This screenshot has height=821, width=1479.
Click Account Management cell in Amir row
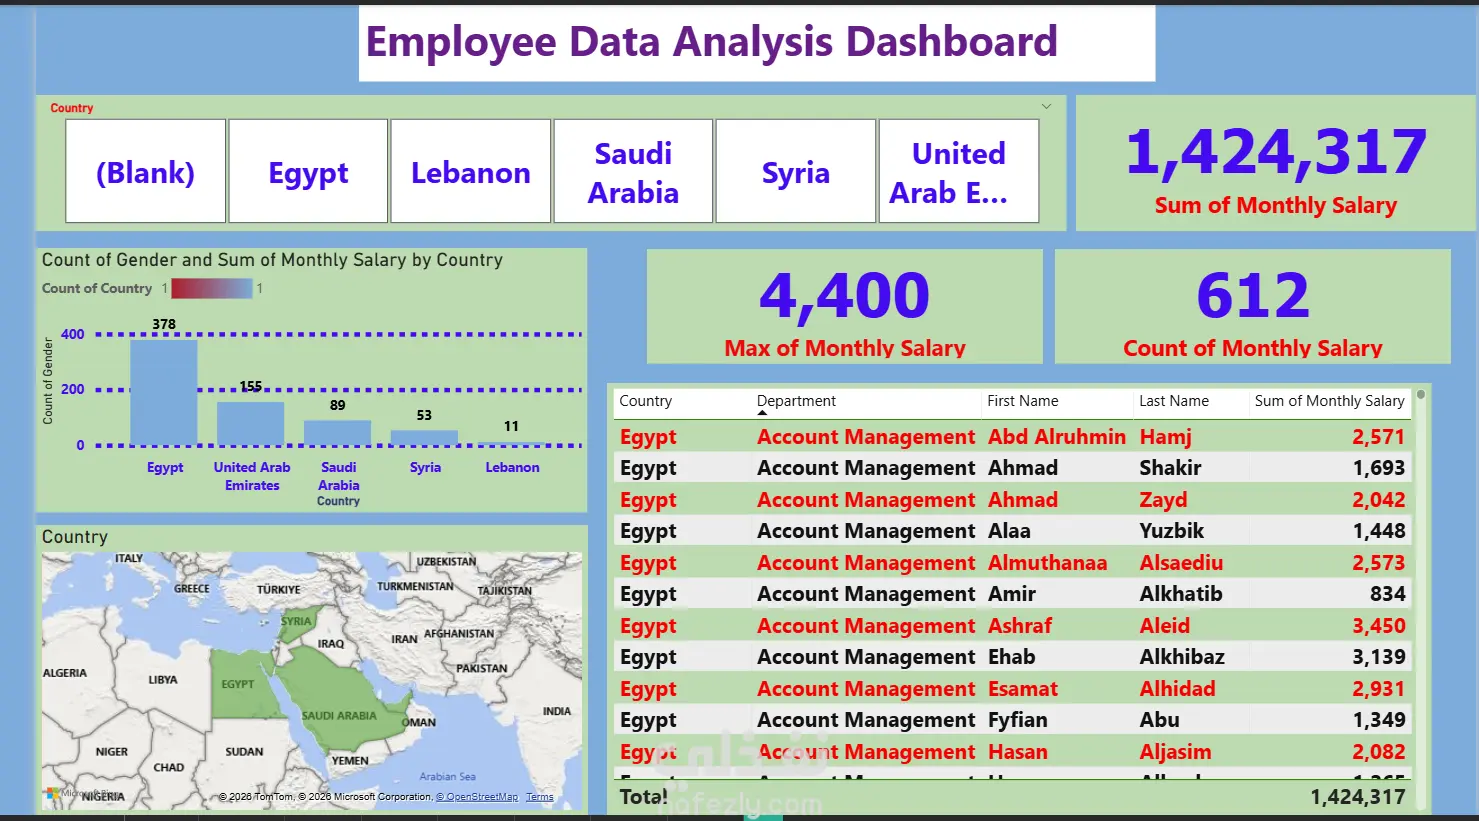(x=866, y=594)
